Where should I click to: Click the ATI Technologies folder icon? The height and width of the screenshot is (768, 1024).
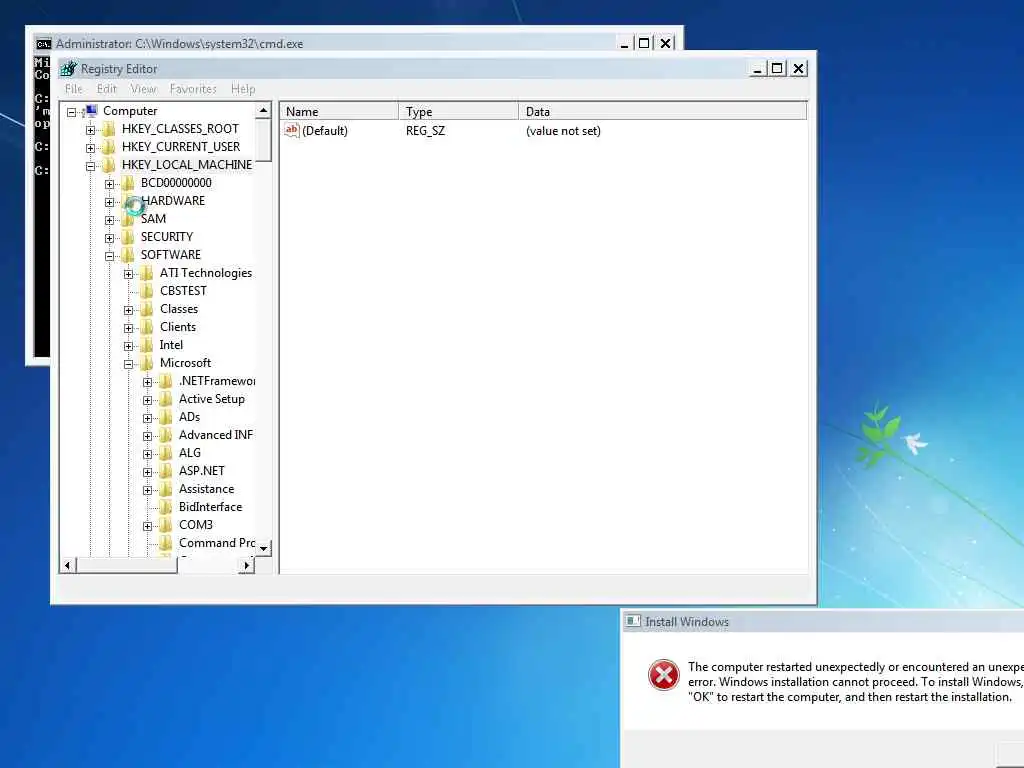click(147, 273)
